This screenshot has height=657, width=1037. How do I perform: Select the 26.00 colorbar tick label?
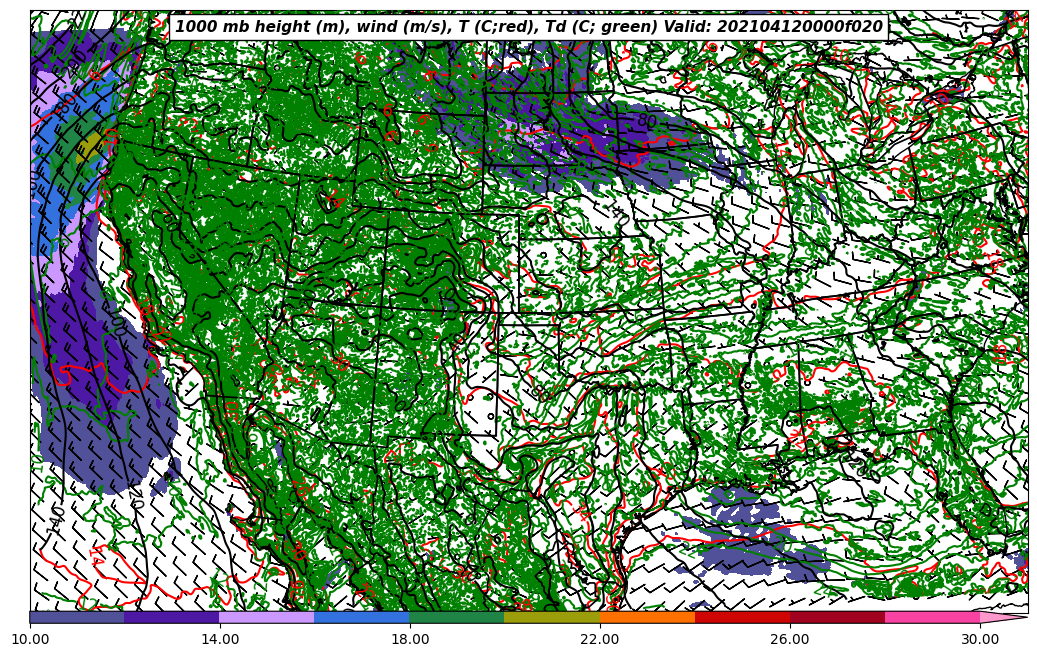tap(790, 638)
